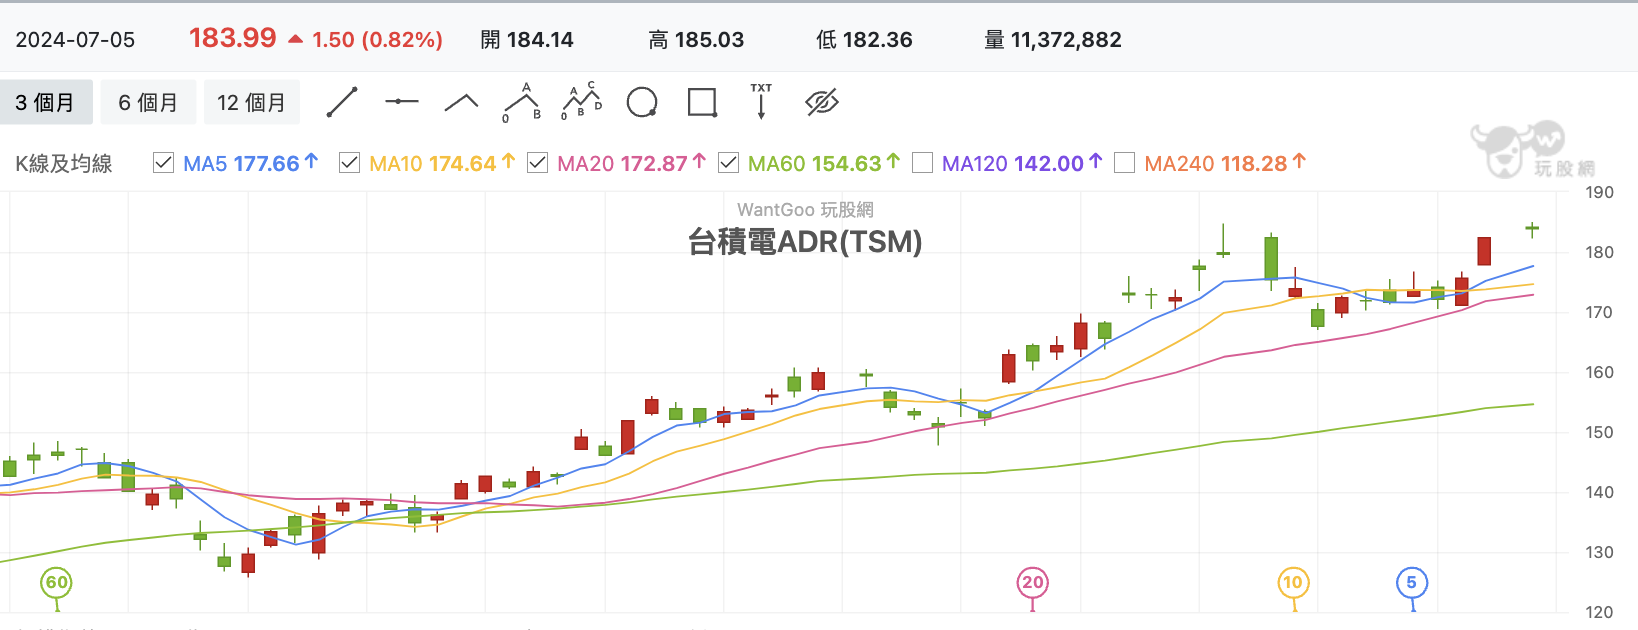Image resolution: width=1638 pixels, height=630 pixels.
Task: Select the horizontal line drawing tool
Action: pos(402,102)
